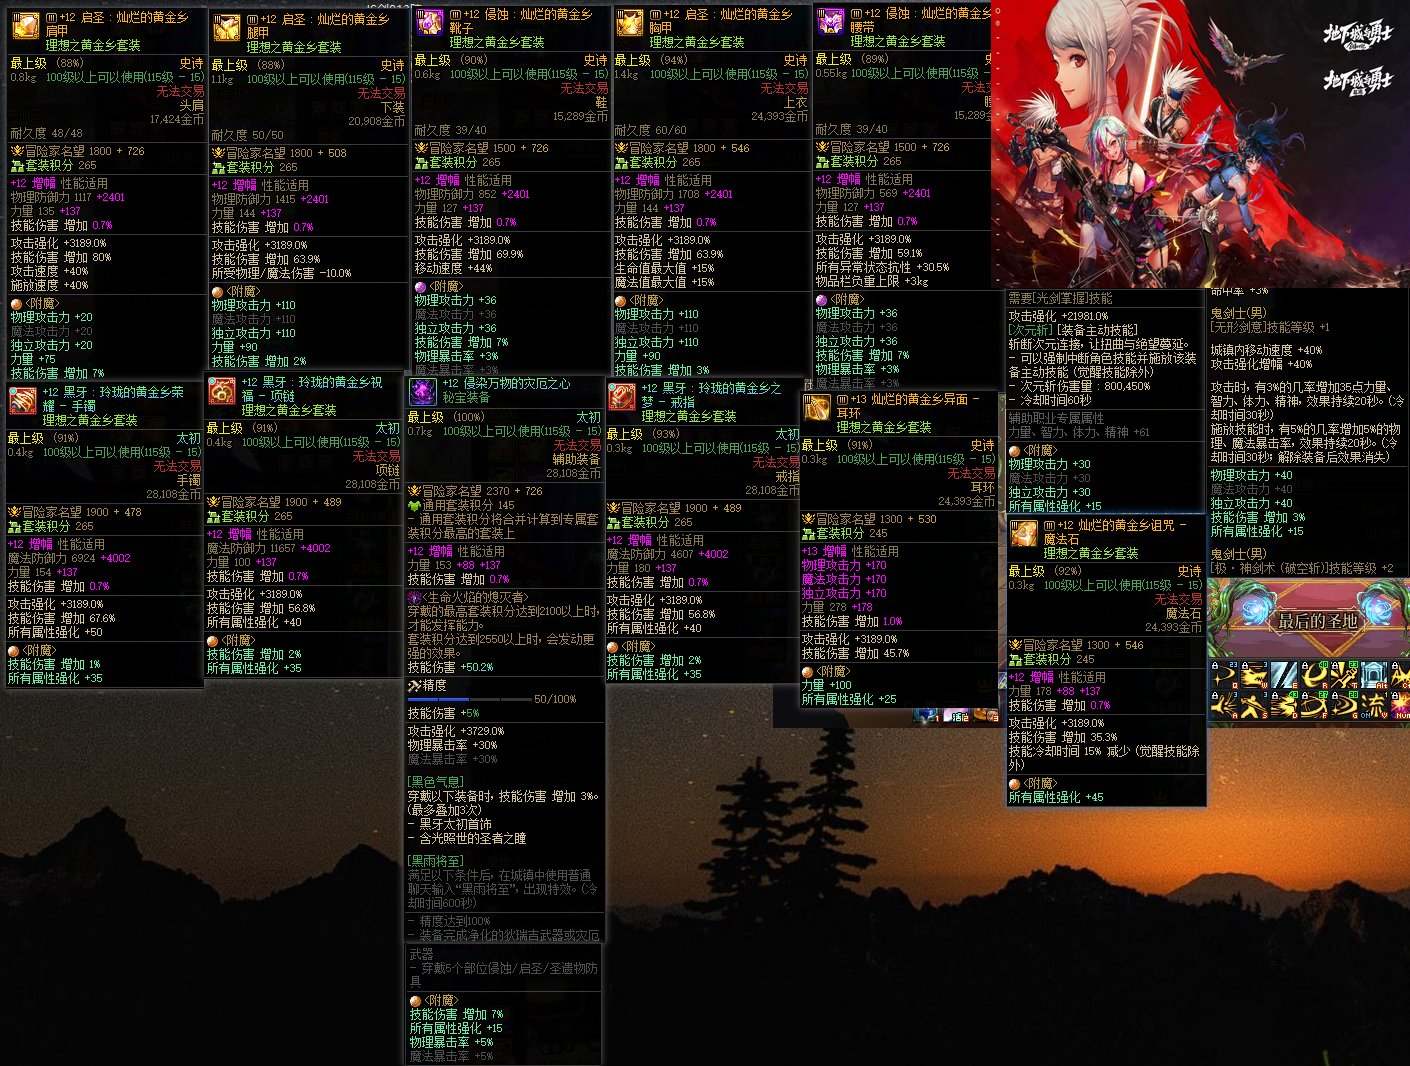Toggle the 流 skill icon bound to V
Image resolution: width=1410 pixels, height=1066 pixels.
click(x=1374, y=705)
